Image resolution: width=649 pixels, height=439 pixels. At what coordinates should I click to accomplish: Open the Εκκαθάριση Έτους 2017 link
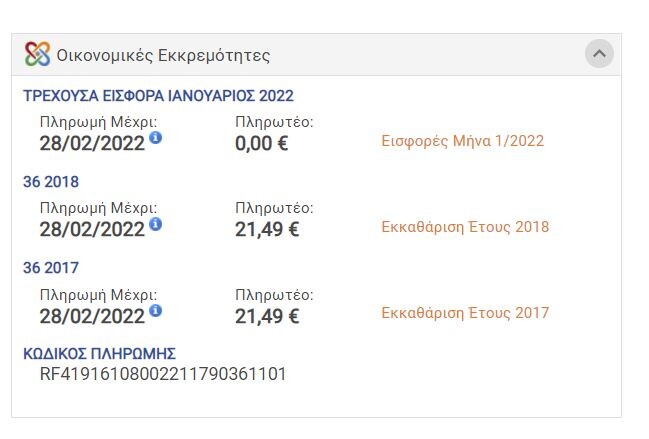point(465,313)
